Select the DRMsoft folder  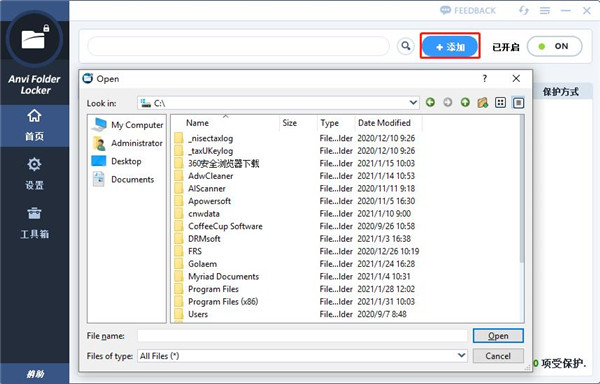point(204,239)
